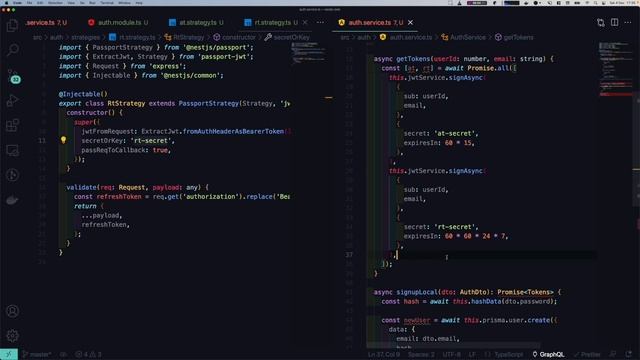Open the File menu in macOS menu bar

coord(29,3)
